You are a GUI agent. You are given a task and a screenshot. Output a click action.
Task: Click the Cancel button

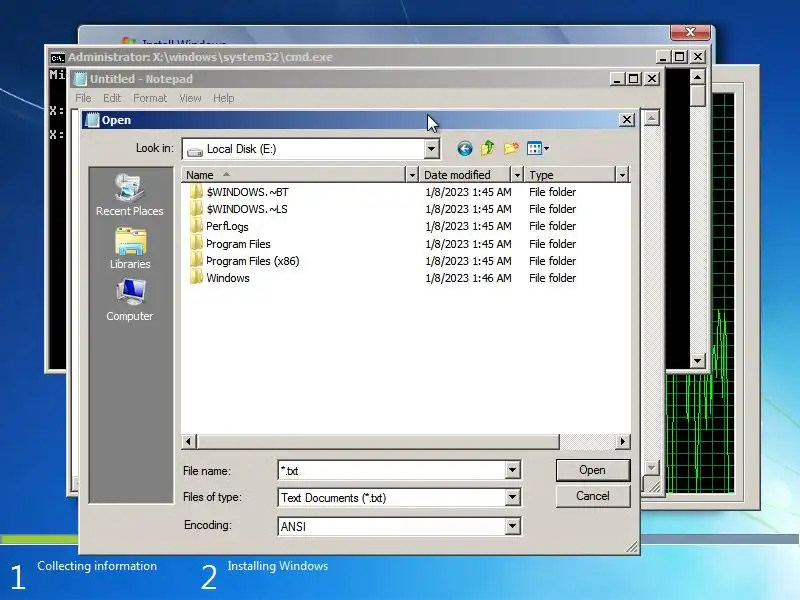(x=592, y=496)
